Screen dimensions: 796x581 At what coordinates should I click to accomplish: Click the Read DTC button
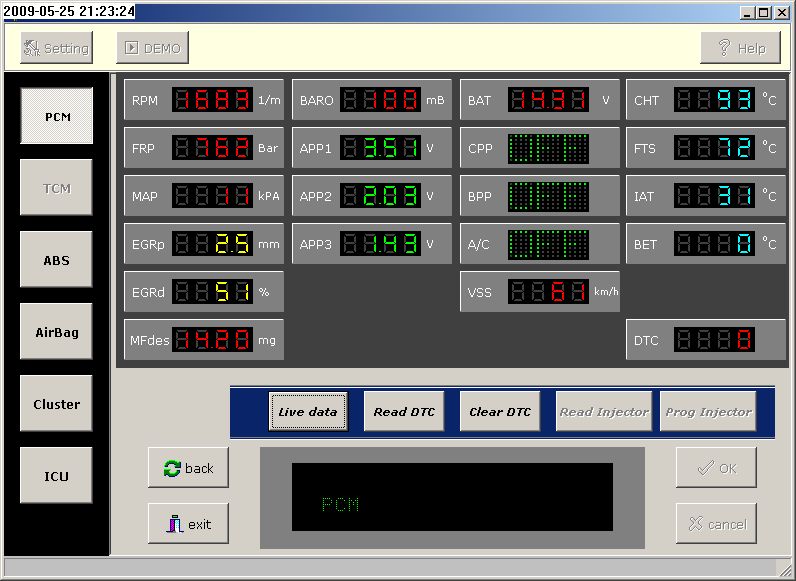point(404,411)
